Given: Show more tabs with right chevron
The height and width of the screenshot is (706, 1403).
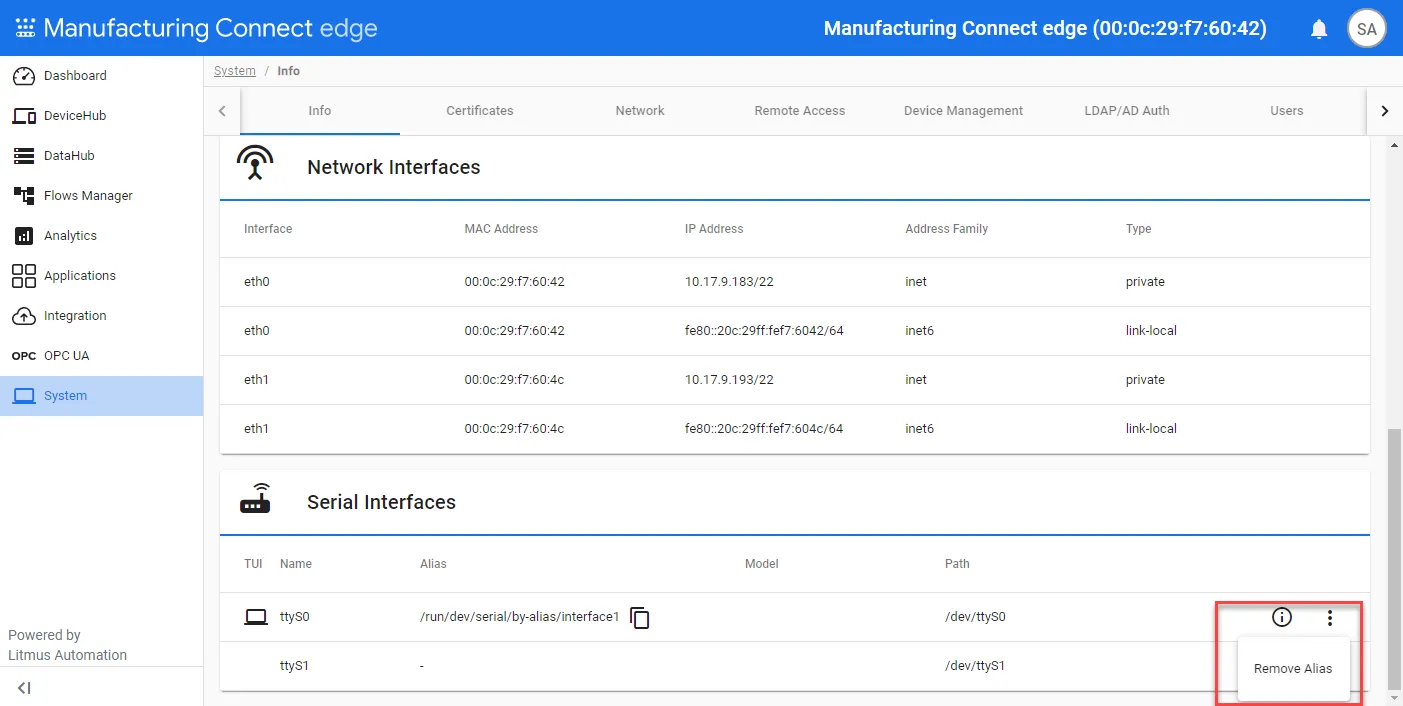Looking at the screenshot, I should coord(1384,111).
